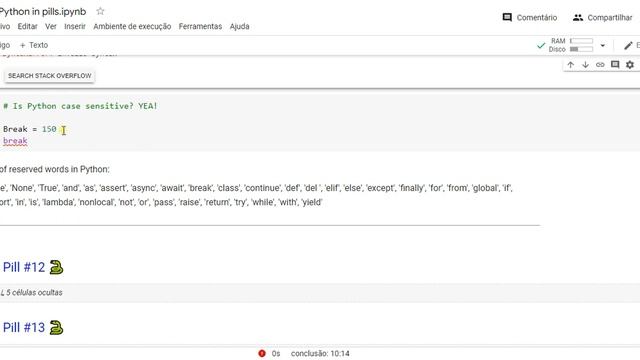The width and height of the screenshot is (640, 360).
Task: Click the snake emoji beside Pill #12
Action: 56,267
